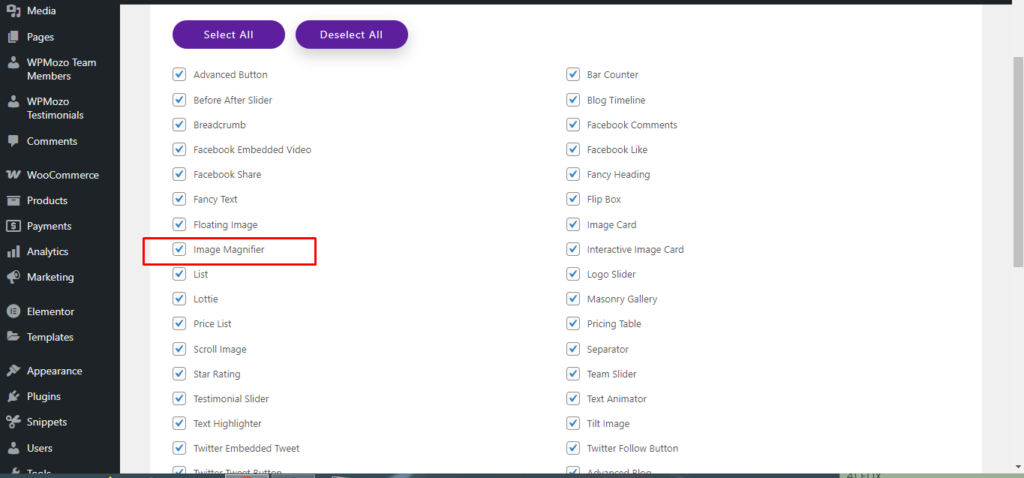Image resolution: width=1024 pixels, height=478 pixels.
Task: Click the Products box icon
Action: [13, 201]
